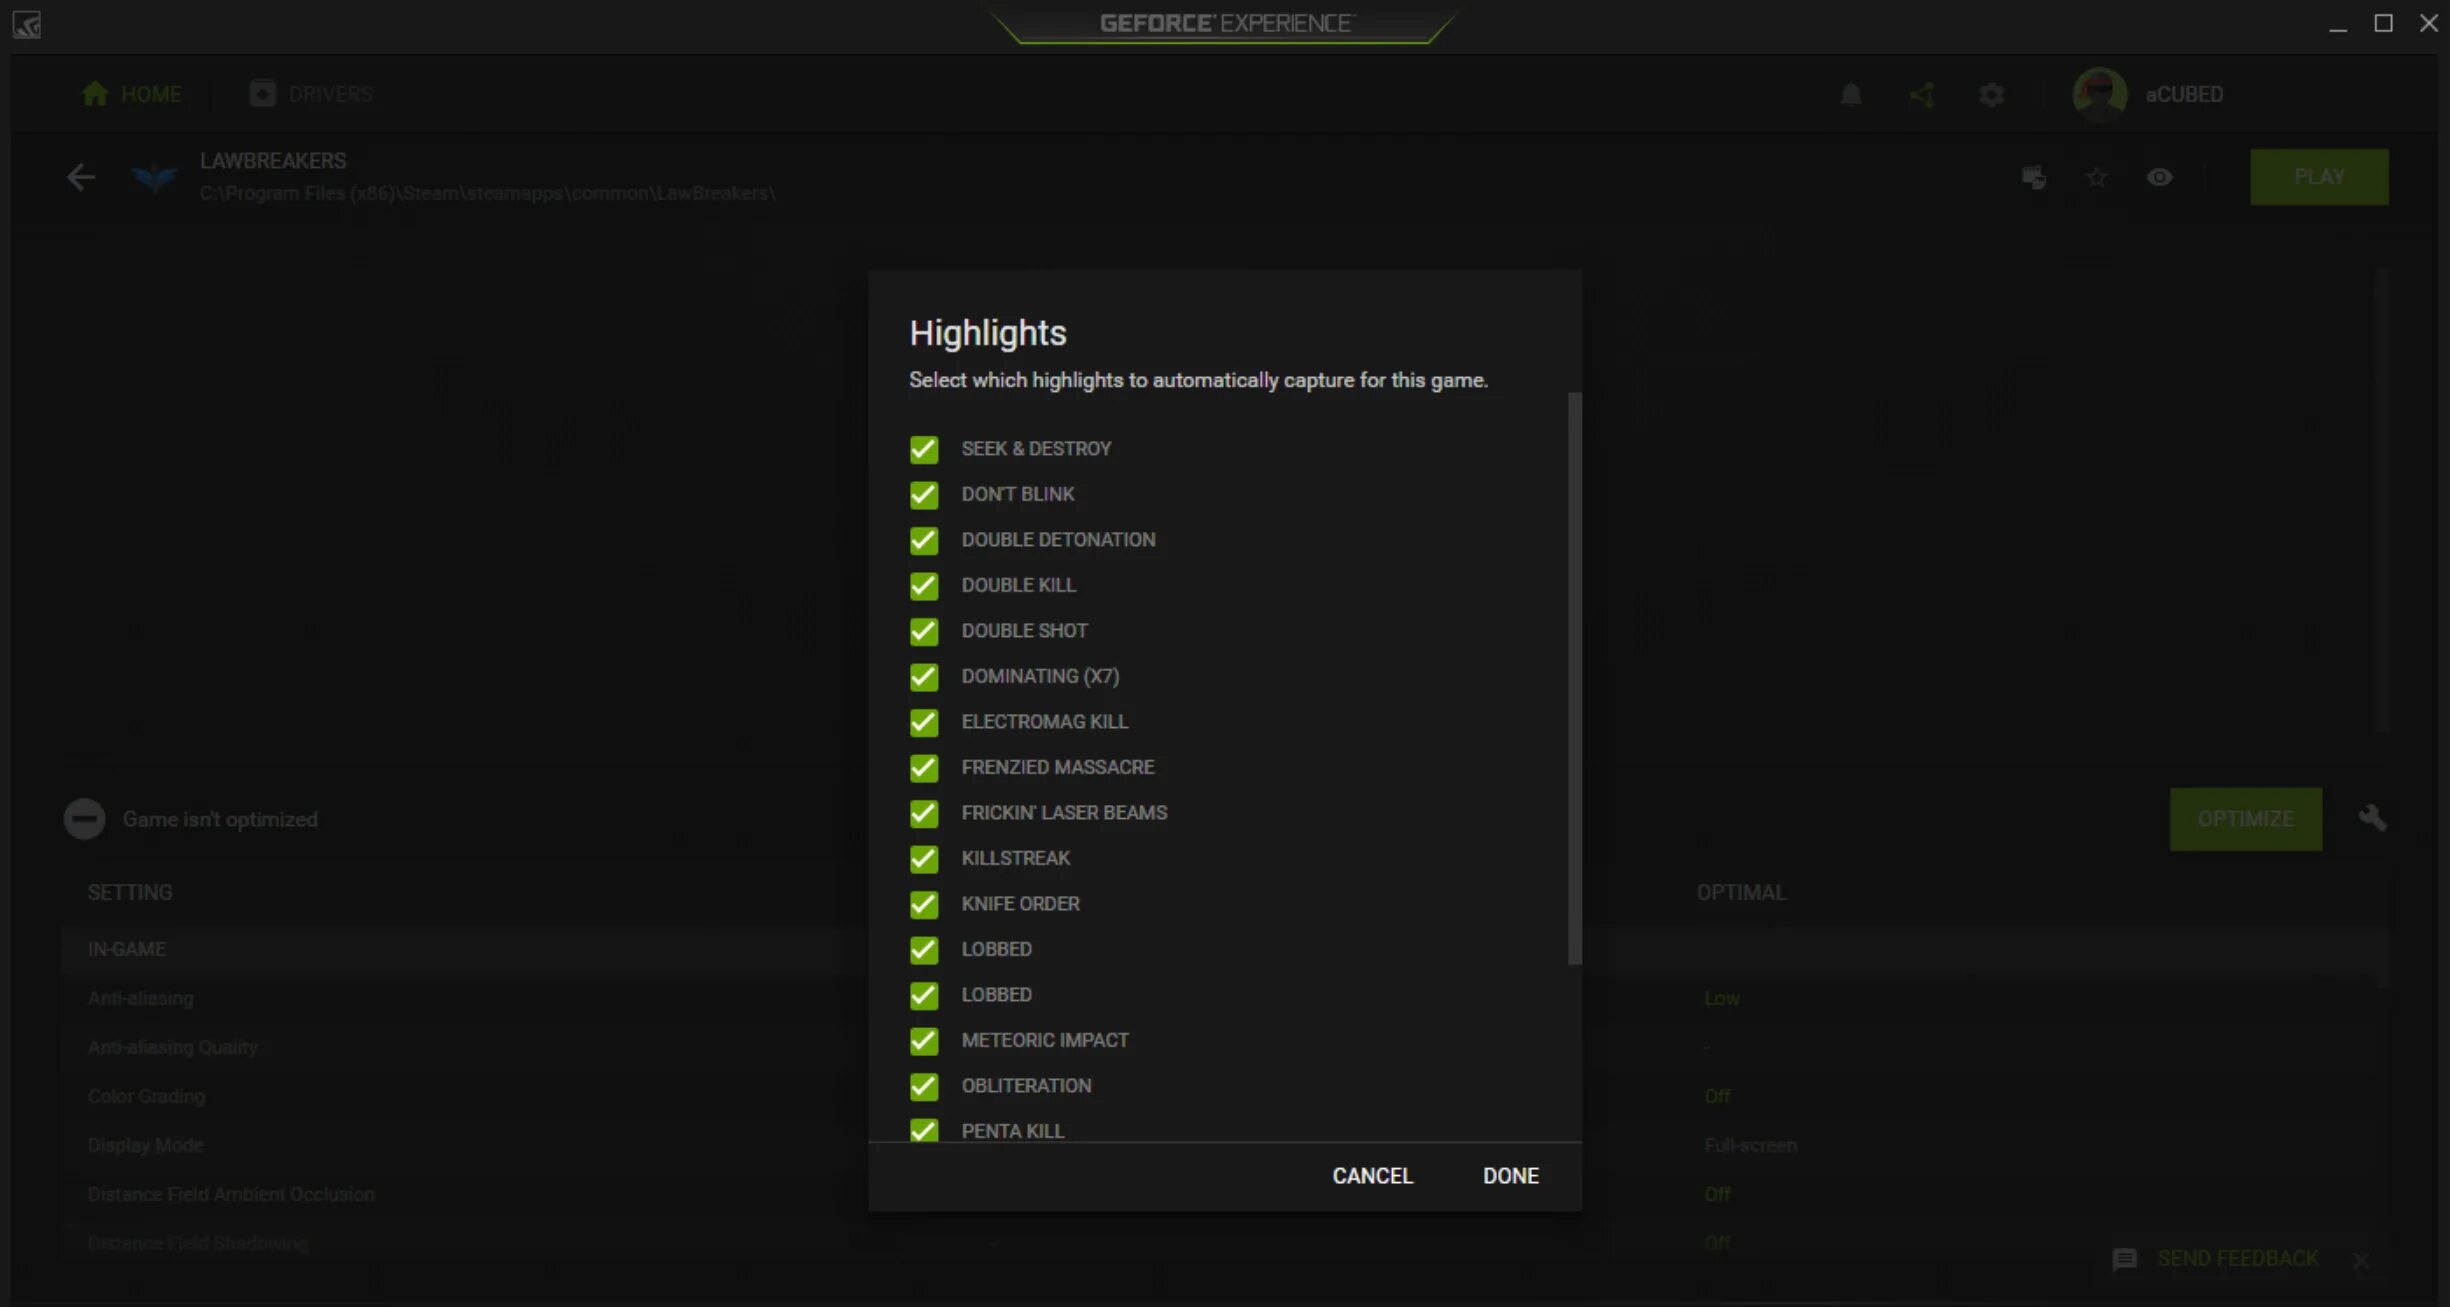
Task: Toggle the eye visibility icon
Action: pyautogui.click(x=2159, y=177)
